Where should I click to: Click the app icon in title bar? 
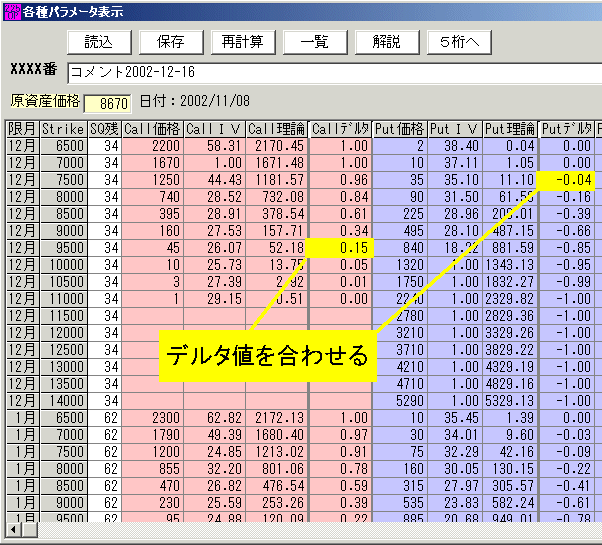coord(12,12)
